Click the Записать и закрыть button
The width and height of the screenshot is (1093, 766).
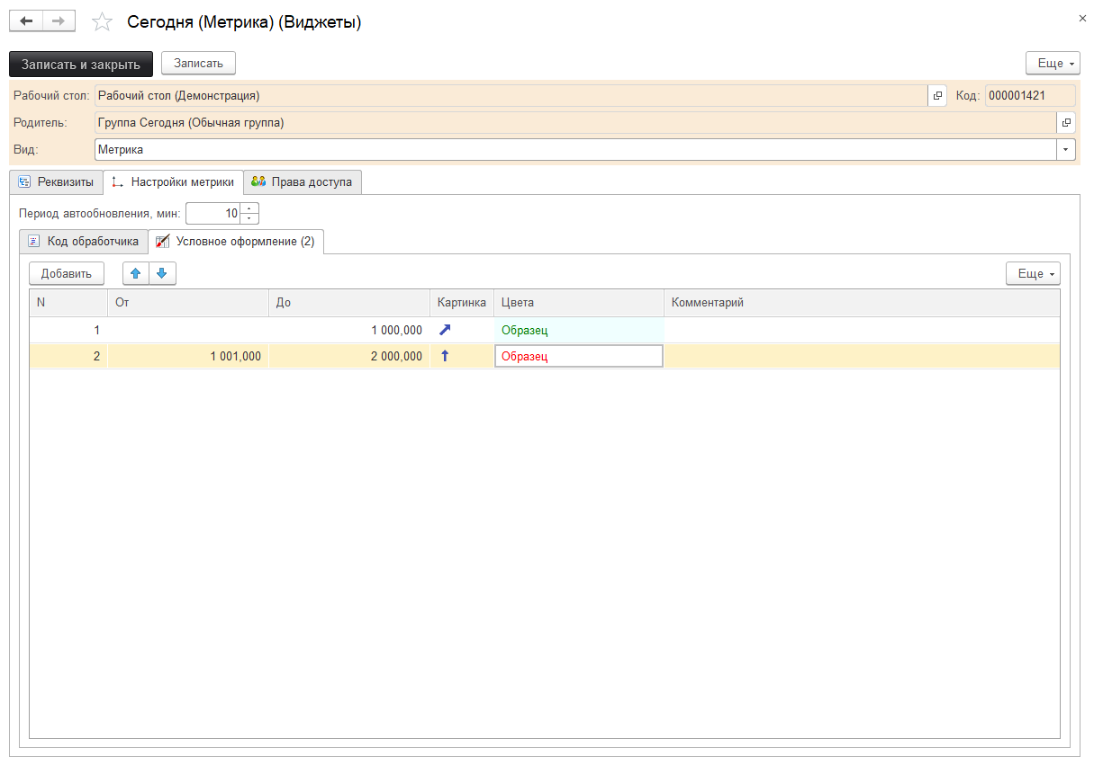click(x=80, y=63)
